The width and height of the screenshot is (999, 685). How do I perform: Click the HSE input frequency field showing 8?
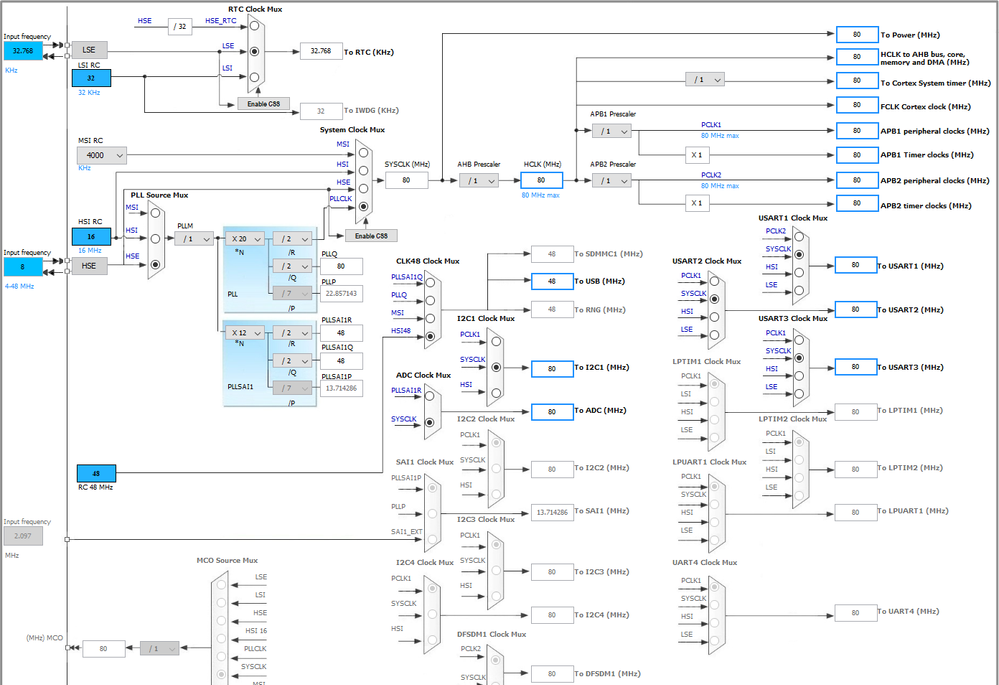point(24,266)
